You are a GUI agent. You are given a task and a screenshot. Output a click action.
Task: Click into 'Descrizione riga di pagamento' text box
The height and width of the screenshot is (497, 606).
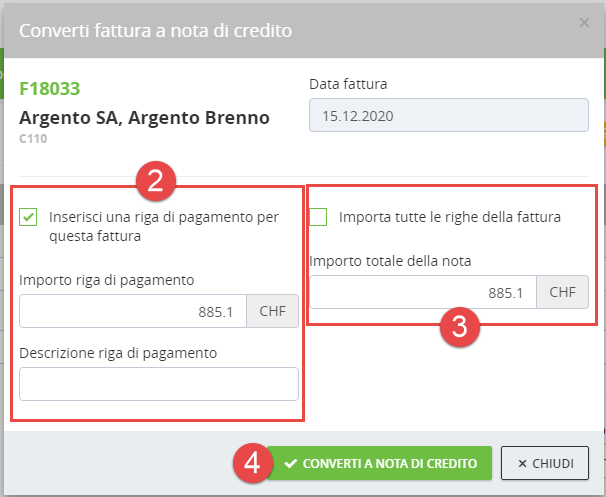[x=159, y=384]
